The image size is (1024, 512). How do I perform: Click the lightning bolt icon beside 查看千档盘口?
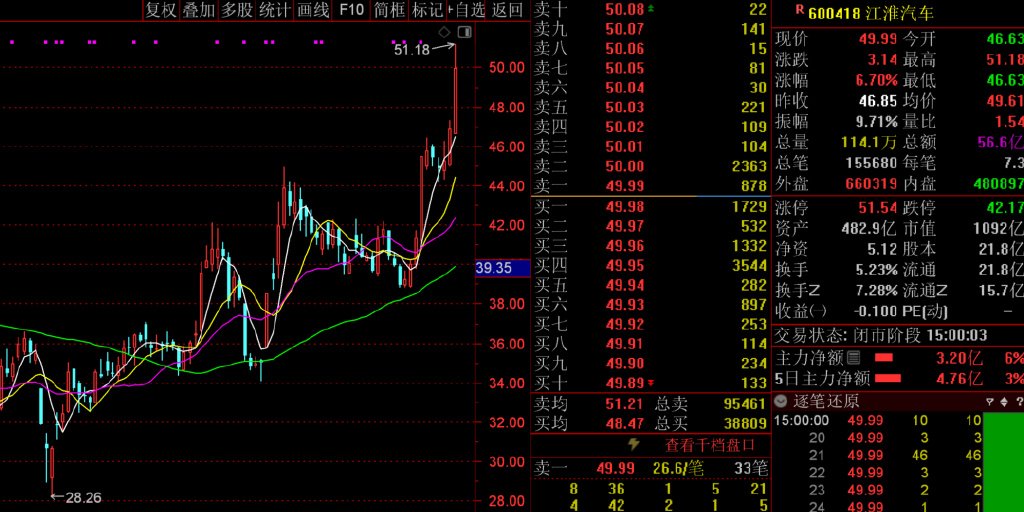tap(633, 444)
